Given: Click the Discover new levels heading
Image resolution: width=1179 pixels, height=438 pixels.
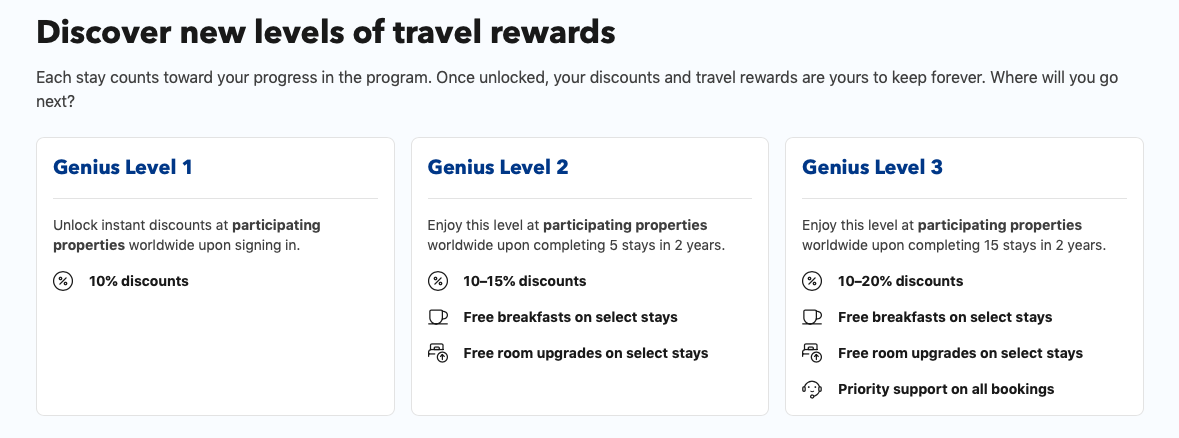Looking at the screenshot, I should [x=325, y=33].
